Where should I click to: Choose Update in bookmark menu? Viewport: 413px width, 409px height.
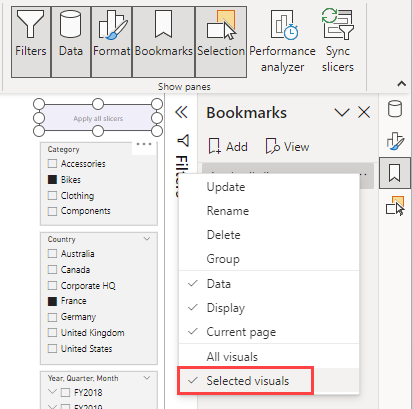pyautogui.click(x=269, y=187)
